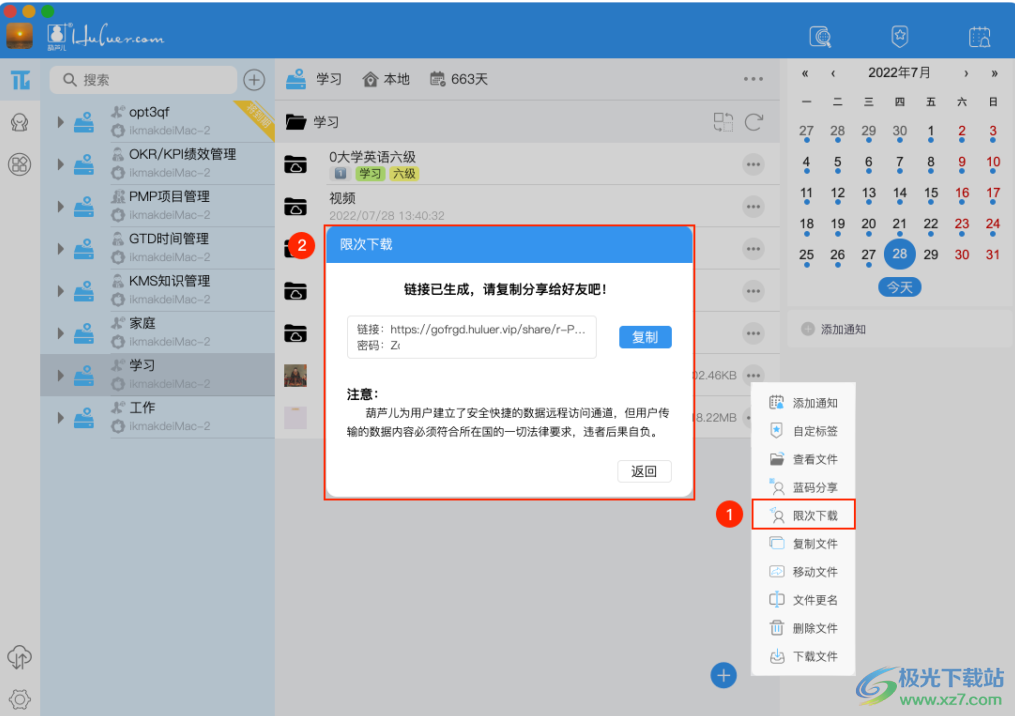Go to next month in calendar
1015x716 pixels.
pyautogui.click(x=966, y=73)
